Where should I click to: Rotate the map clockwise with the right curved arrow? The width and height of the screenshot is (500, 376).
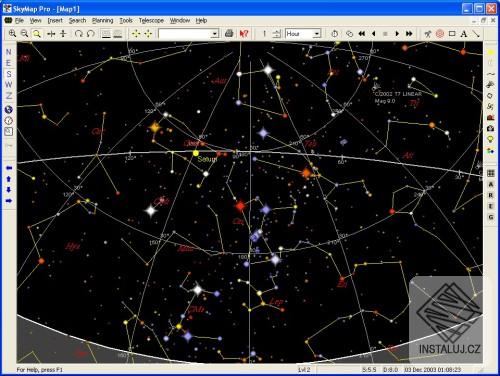point(91,34)
